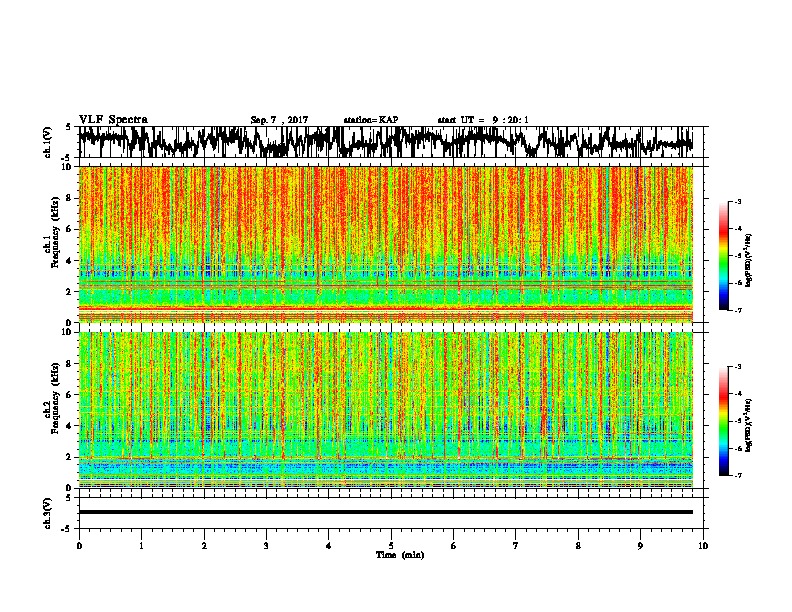
Task: Click time axis tick label "8"
Action: [x=578, y=546]
